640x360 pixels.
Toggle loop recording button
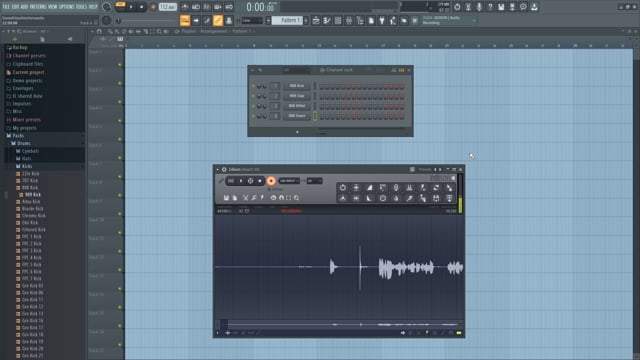point(229,7)
